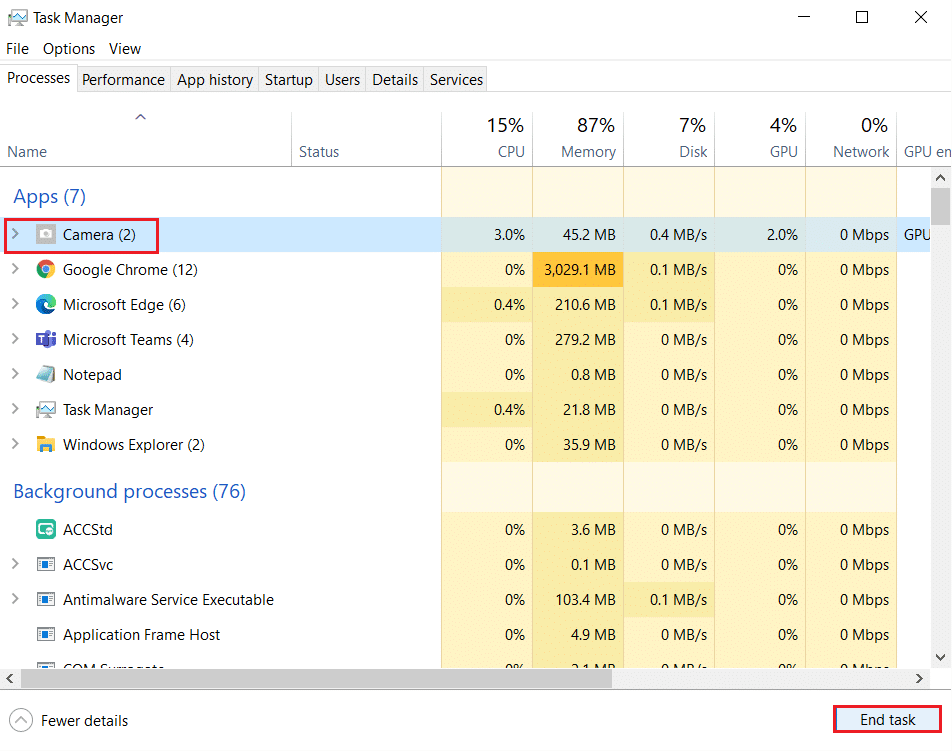Screen dimensions: 952x751
Task: Click the ACCSvc process icon
Action: pos(46,565)
